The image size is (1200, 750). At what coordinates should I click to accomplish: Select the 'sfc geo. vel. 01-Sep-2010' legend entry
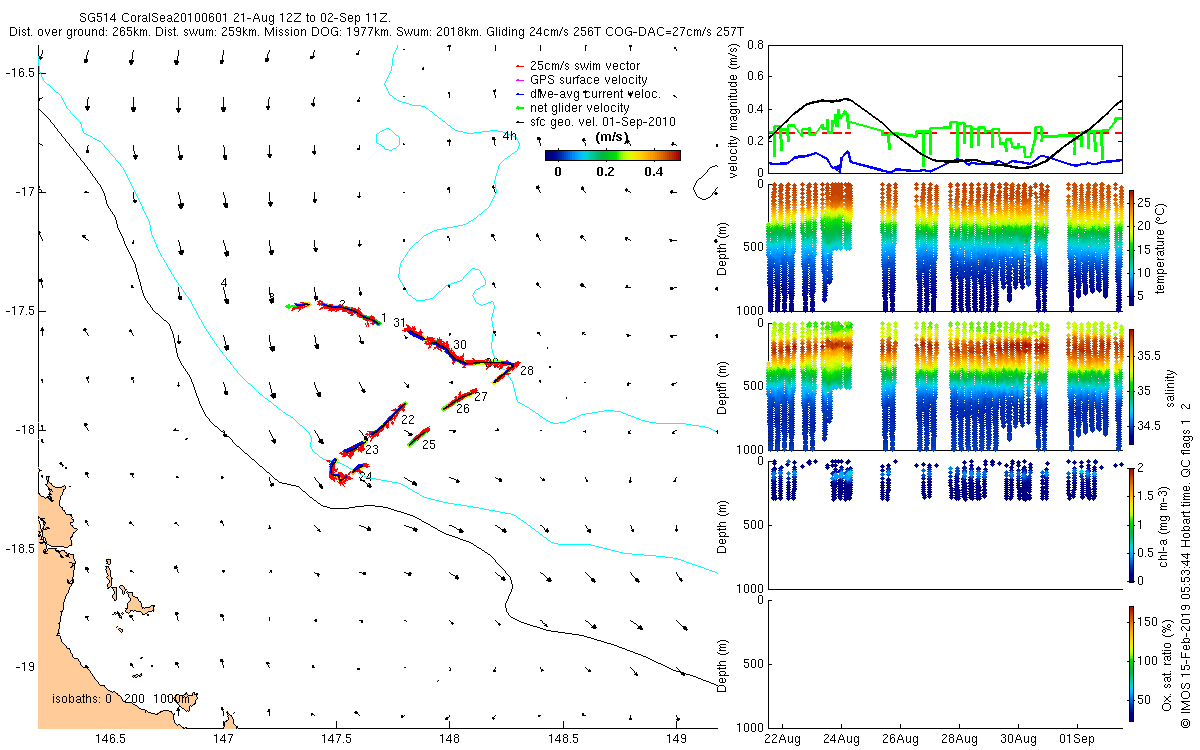click(603, 122)
